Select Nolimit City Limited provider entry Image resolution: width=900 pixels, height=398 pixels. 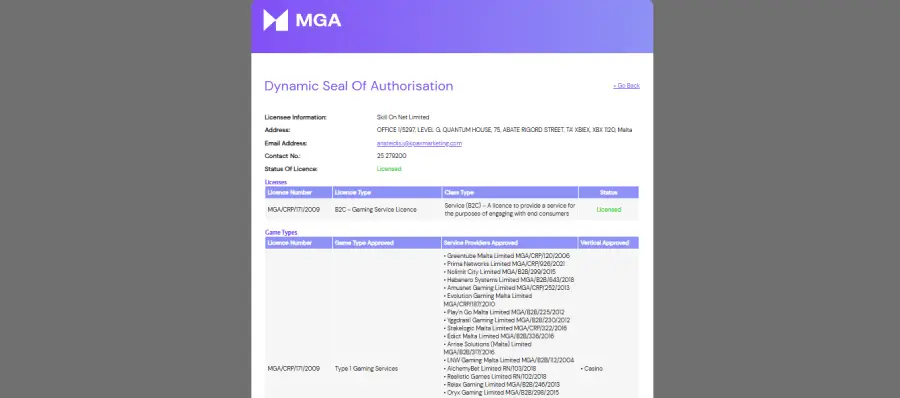point(499,272)
